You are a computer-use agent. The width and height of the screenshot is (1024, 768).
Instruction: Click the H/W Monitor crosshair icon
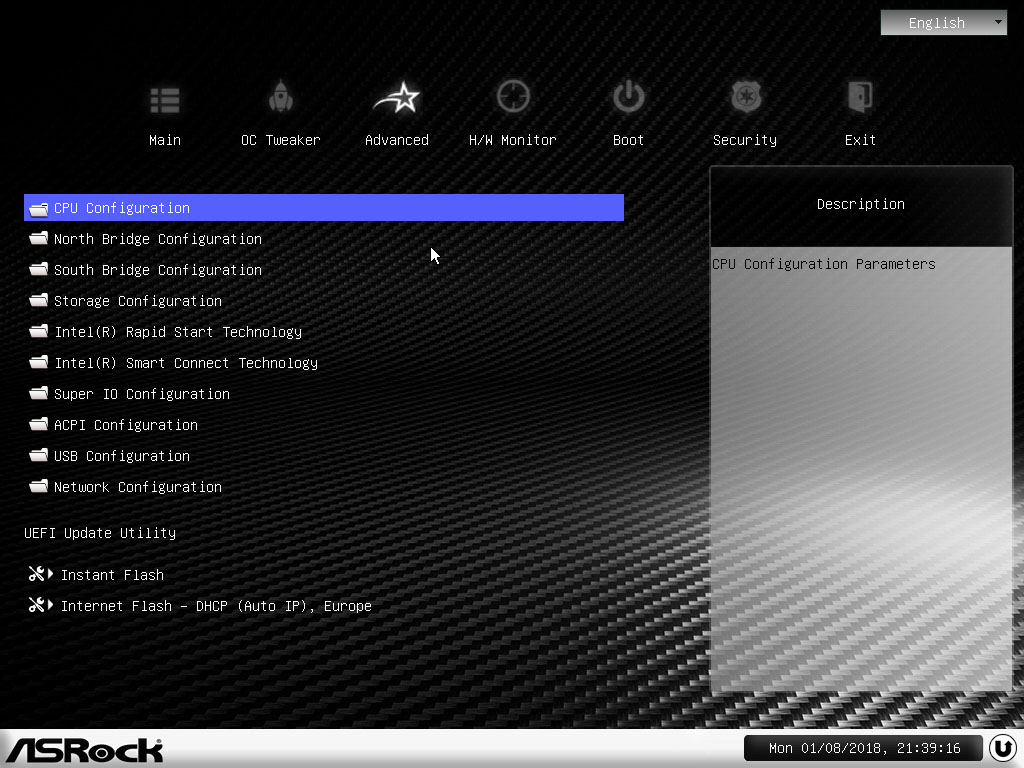click(513, 97)
